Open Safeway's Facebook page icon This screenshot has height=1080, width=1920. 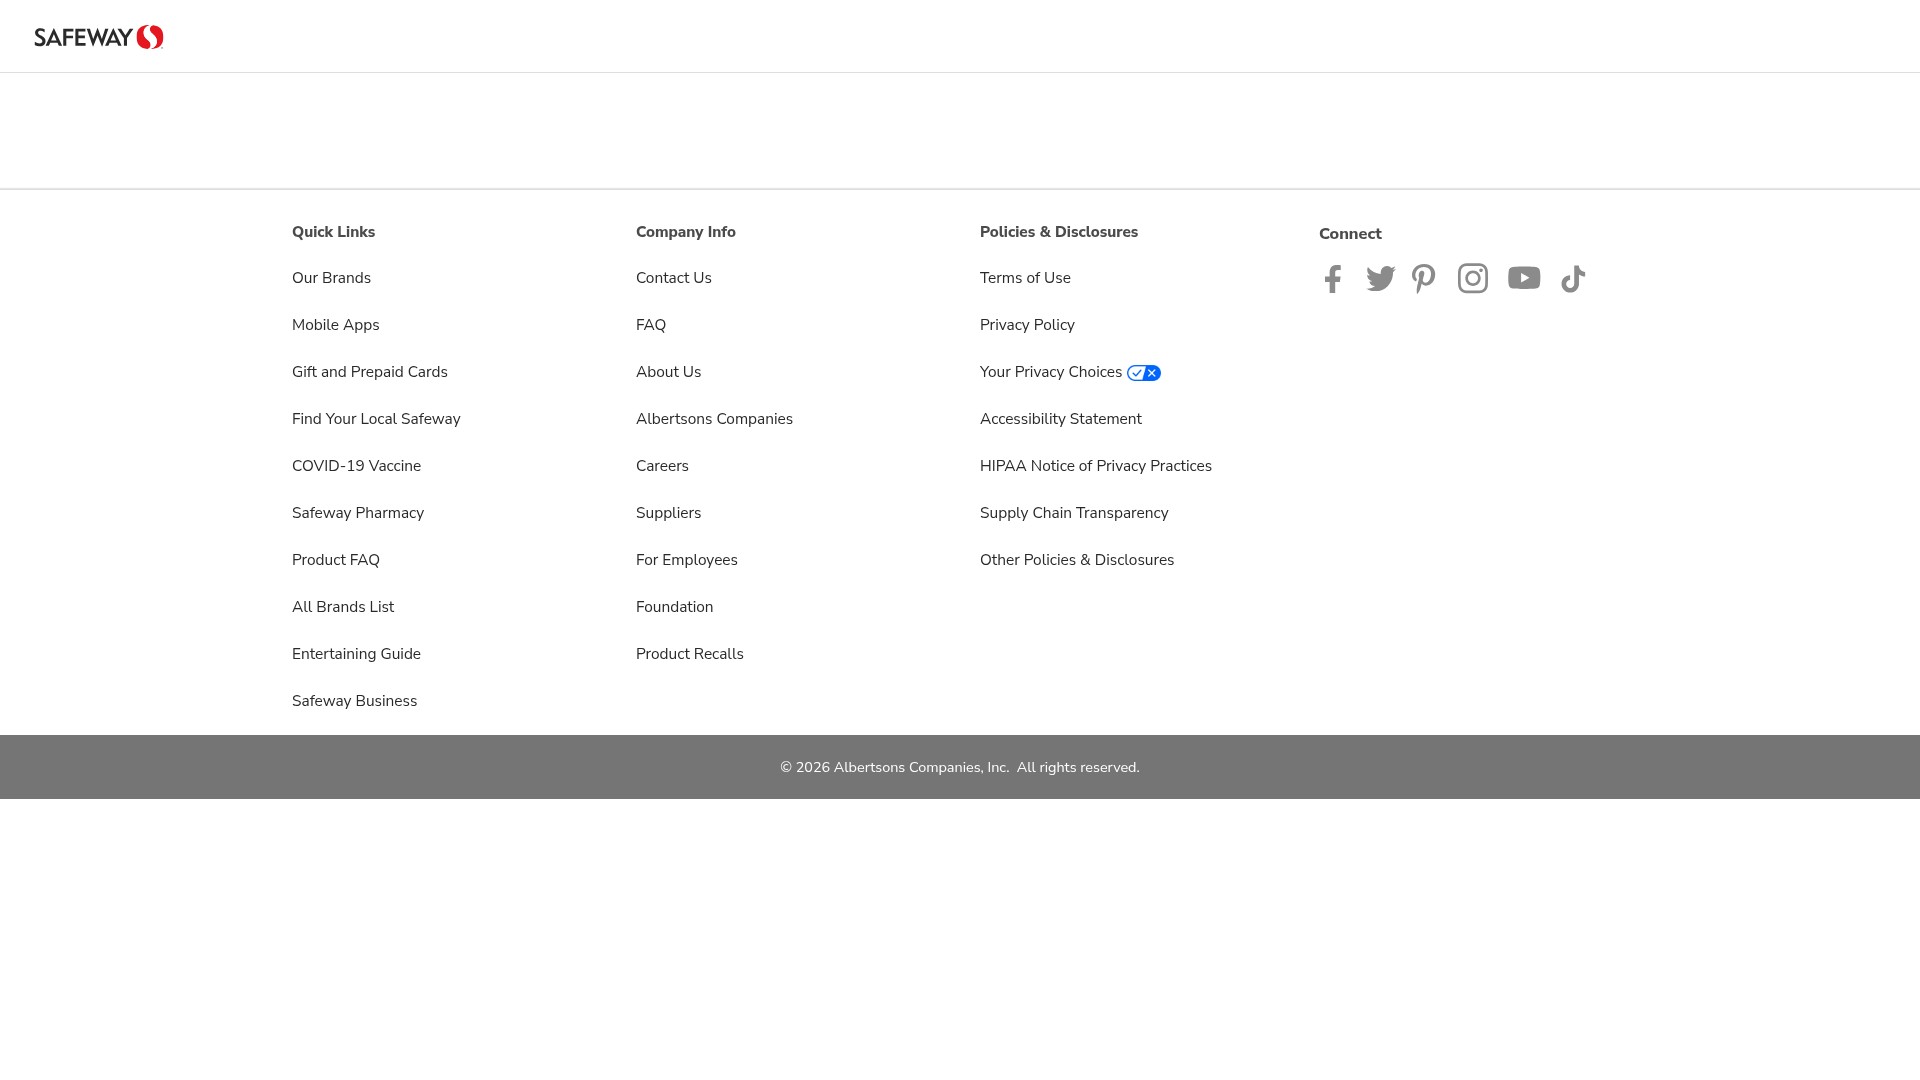tap(1333, 279)
